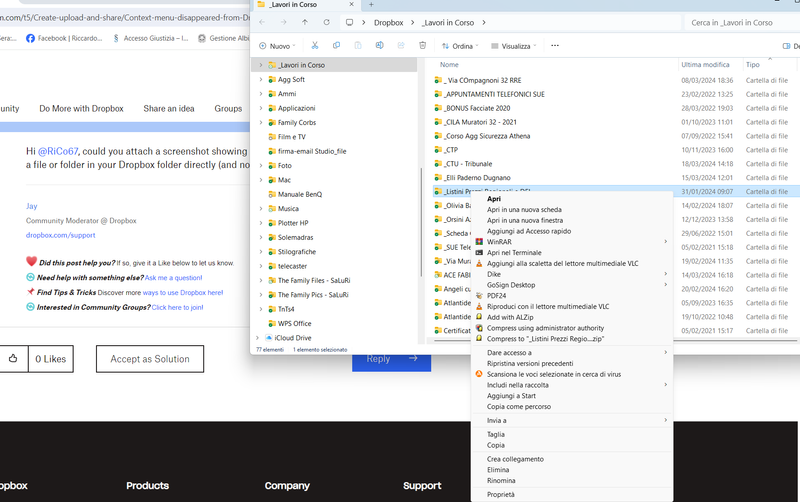Click the 0 Likes counter button
This screenshot has width=800, height=502.
click(x=51, y=359)
